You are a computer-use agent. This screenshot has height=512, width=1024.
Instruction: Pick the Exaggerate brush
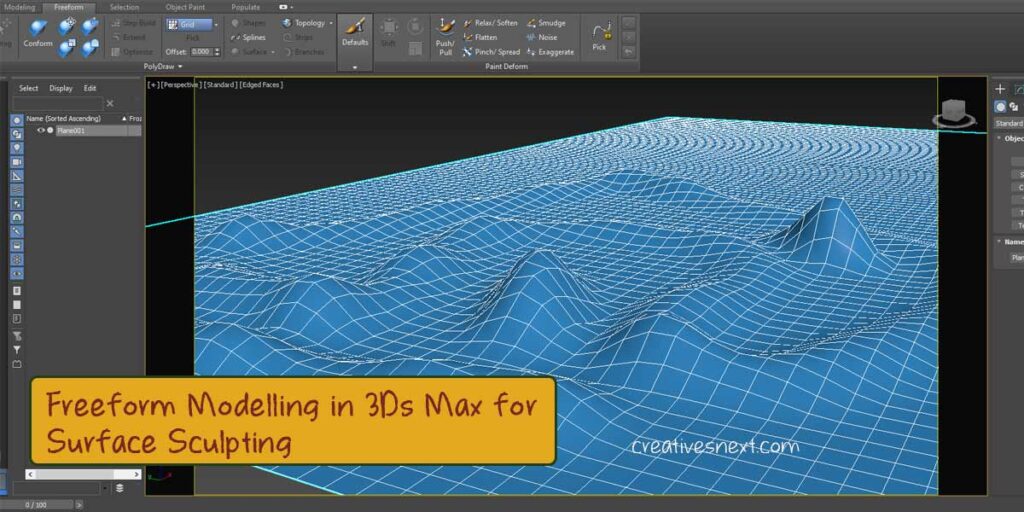548,51
